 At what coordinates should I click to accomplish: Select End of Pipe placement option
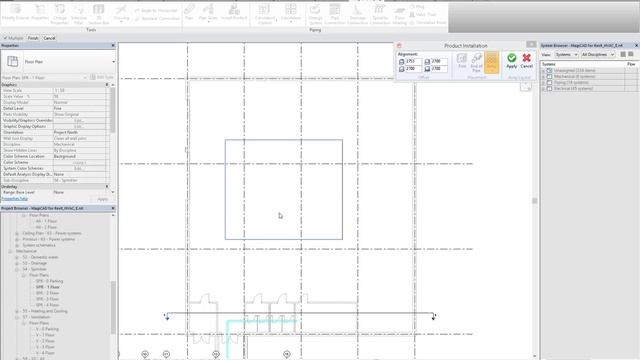point(476,62)
